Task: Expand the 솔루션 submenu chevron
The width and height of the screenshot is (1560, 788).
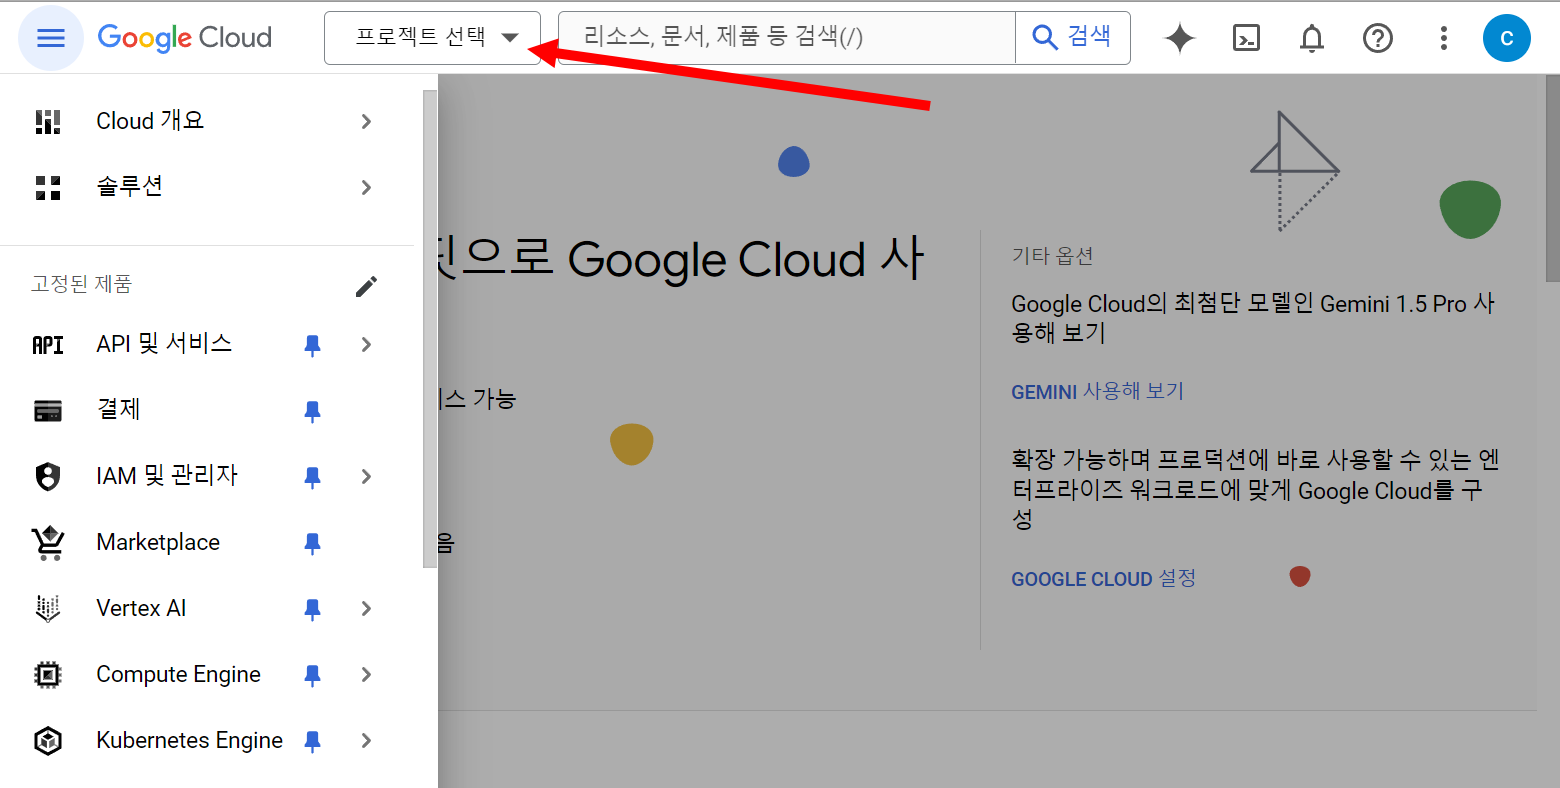Action: click(366, 188)
